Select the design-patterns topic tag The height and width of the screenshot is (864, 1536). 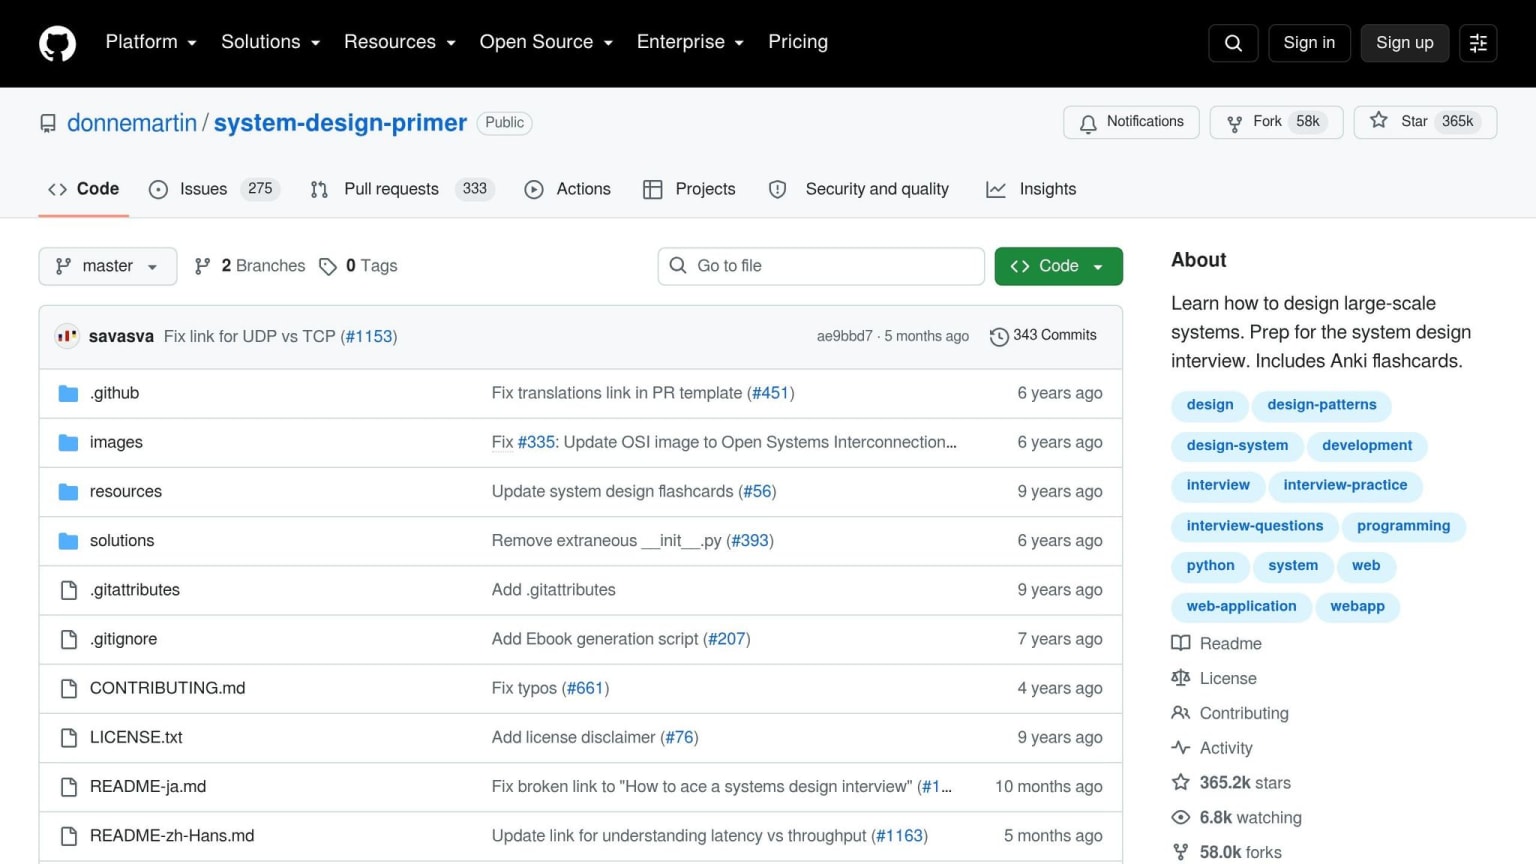pyautogui.click(x=1322, y=405)
